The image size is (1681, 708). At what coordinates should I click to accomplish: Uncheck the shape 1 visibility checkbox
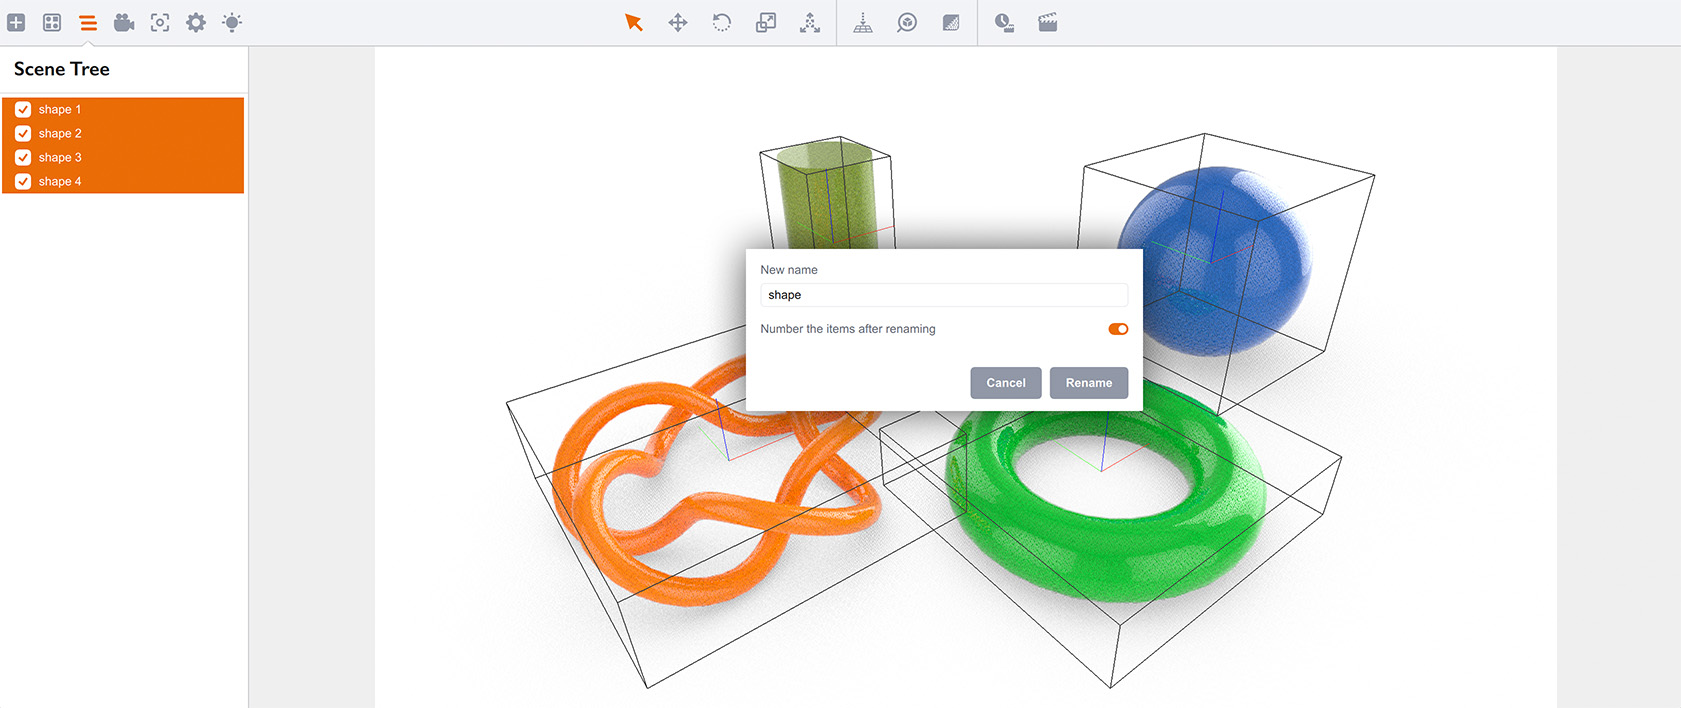click(23, 109)
